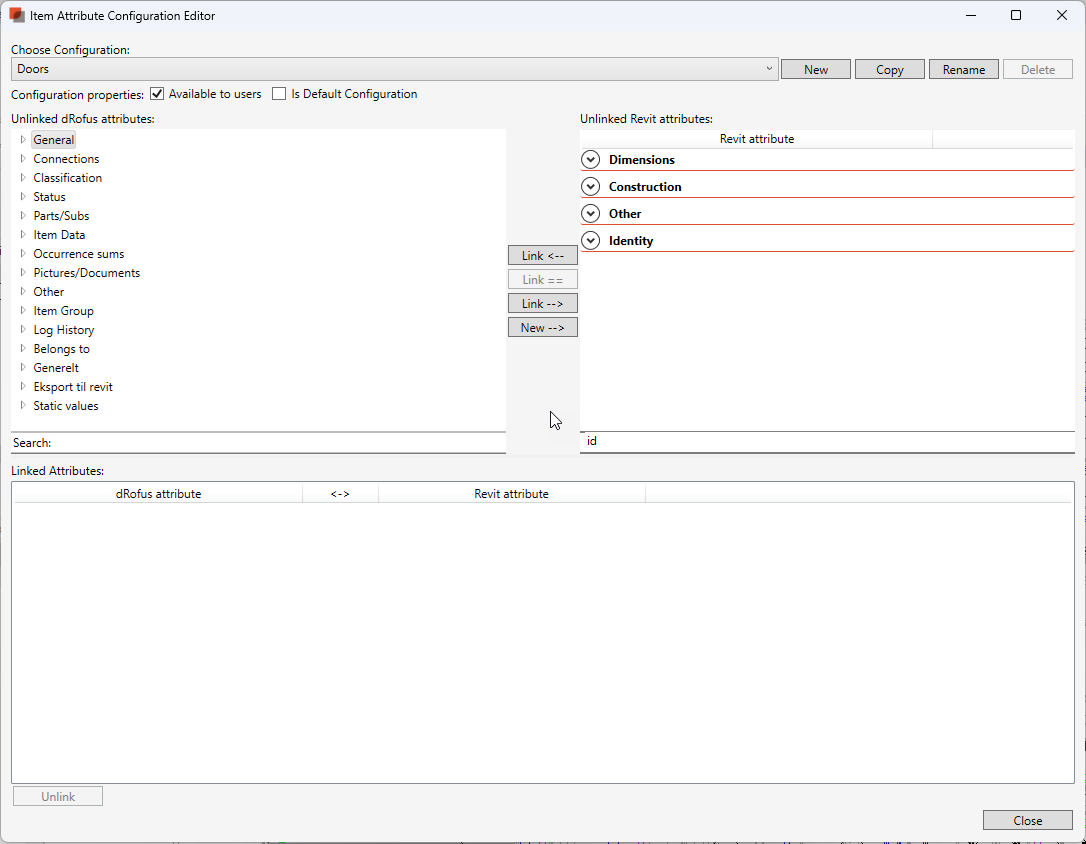1086x844 pixels.
Task: Expand the Construction group chevron
Action: click(591, 187)
